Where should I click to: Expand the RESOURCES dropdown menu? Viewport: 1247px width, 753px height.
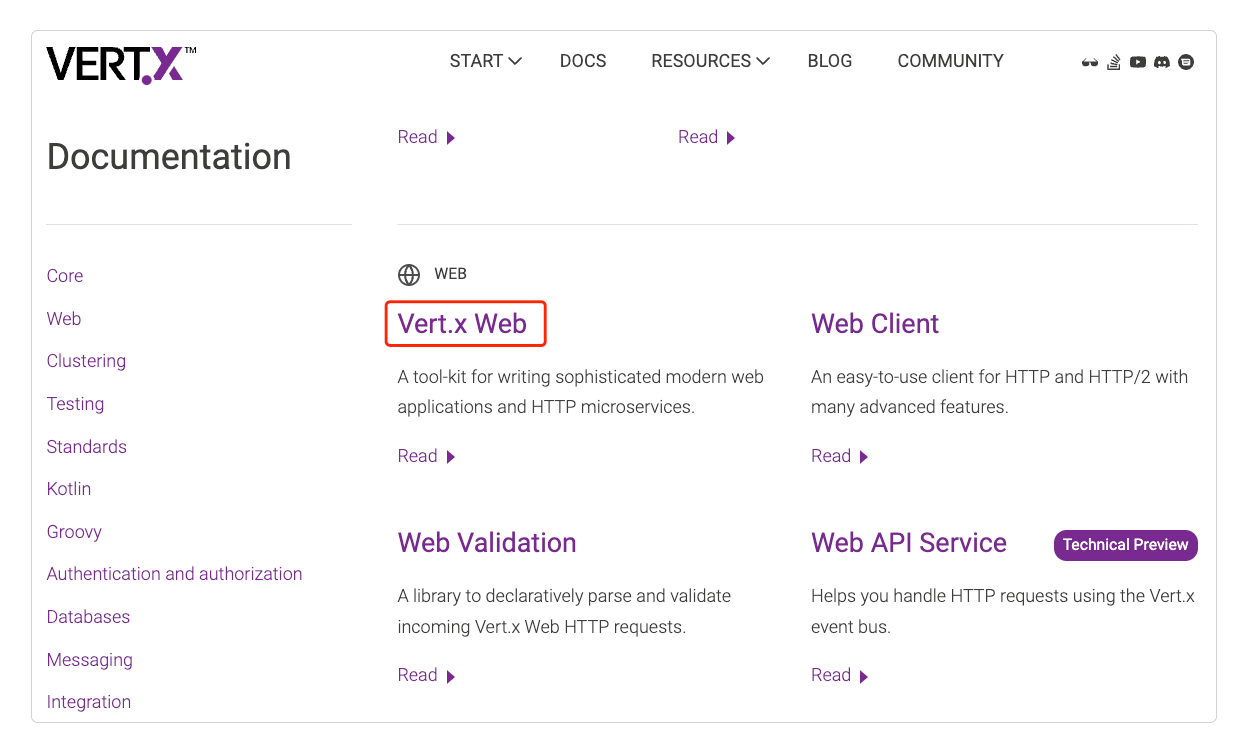(710, 61)
